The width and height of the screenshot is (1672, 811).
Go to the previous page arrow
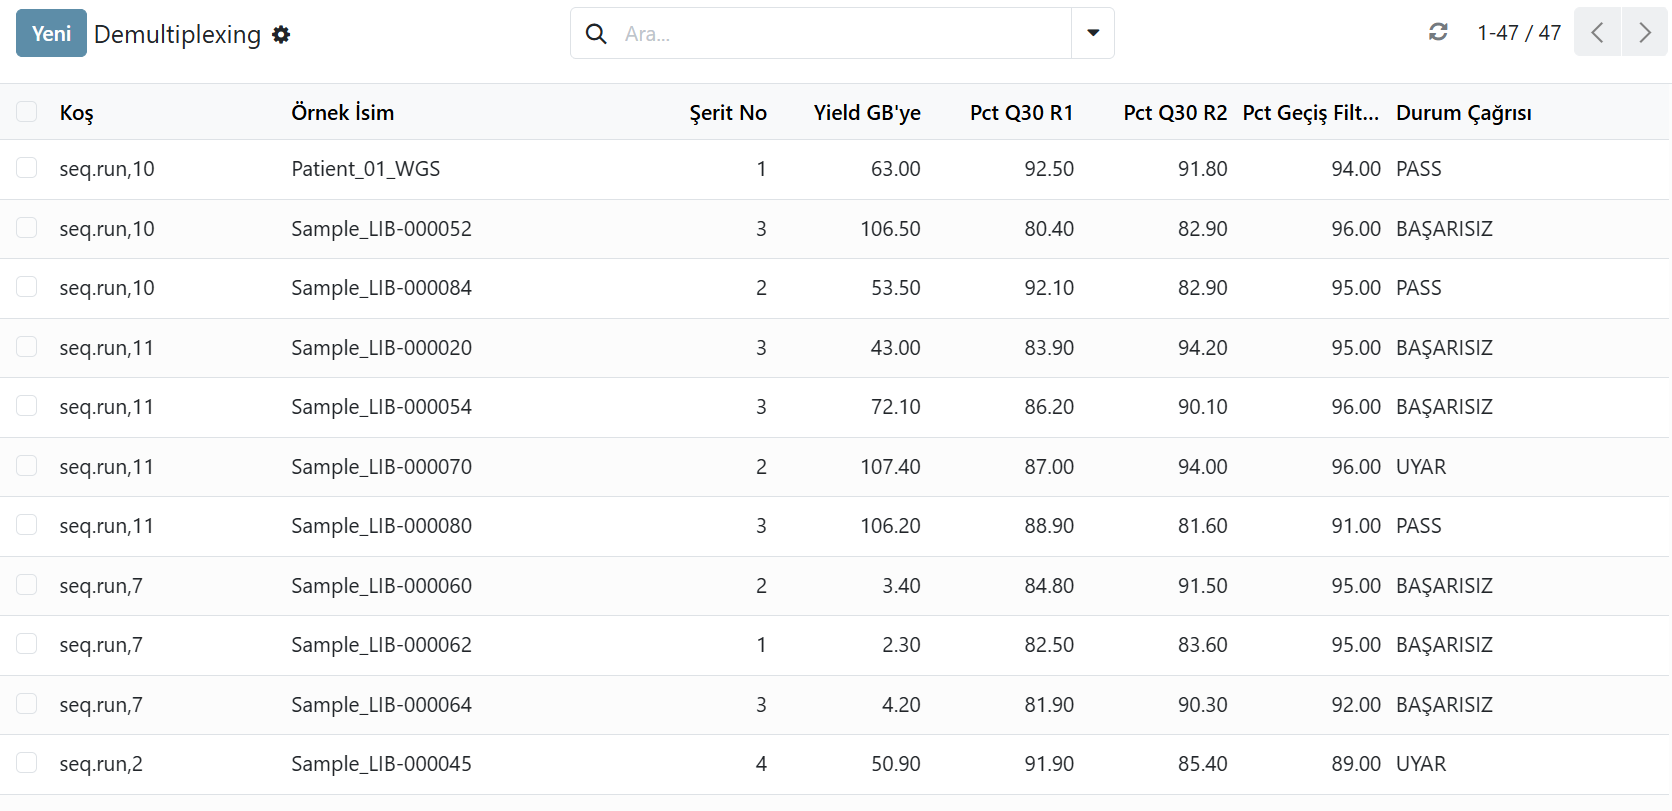click(x=1597, y=32)
